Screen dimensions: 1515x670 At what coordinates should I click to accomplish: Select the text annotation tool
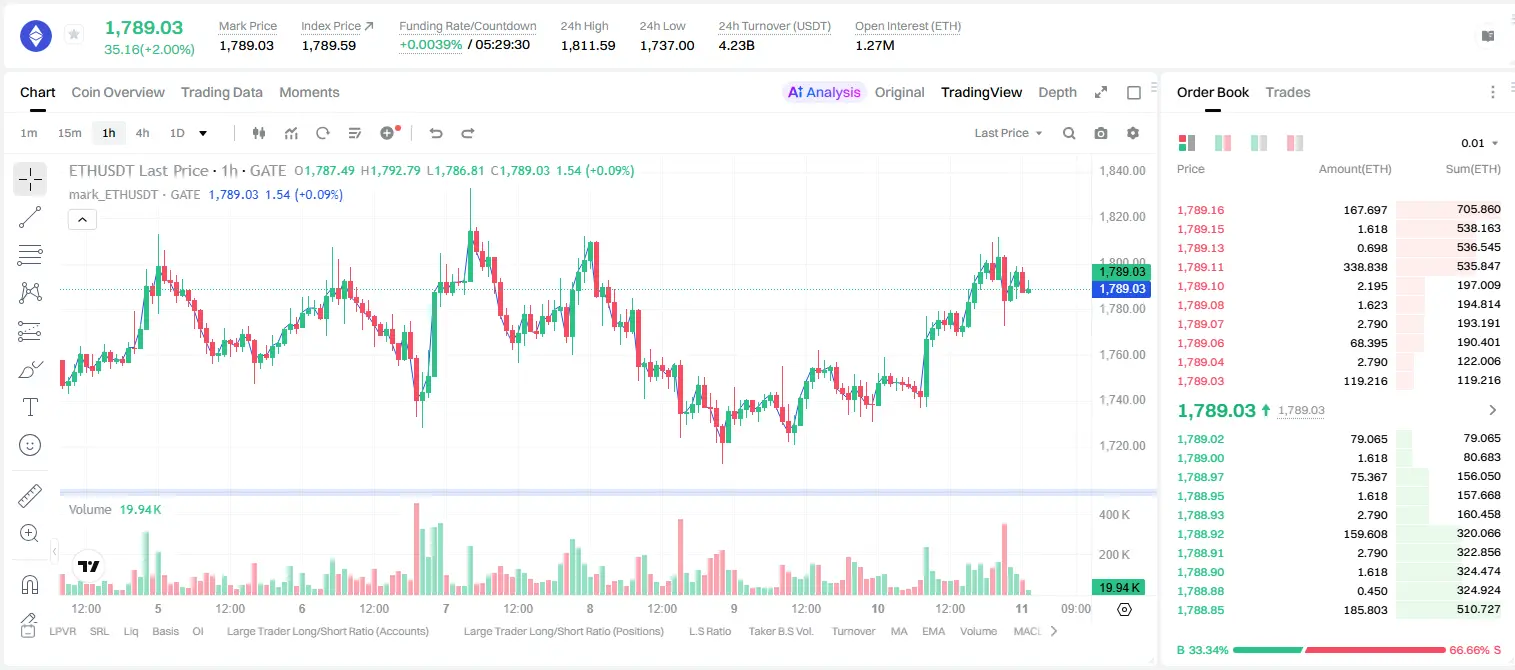30,407
